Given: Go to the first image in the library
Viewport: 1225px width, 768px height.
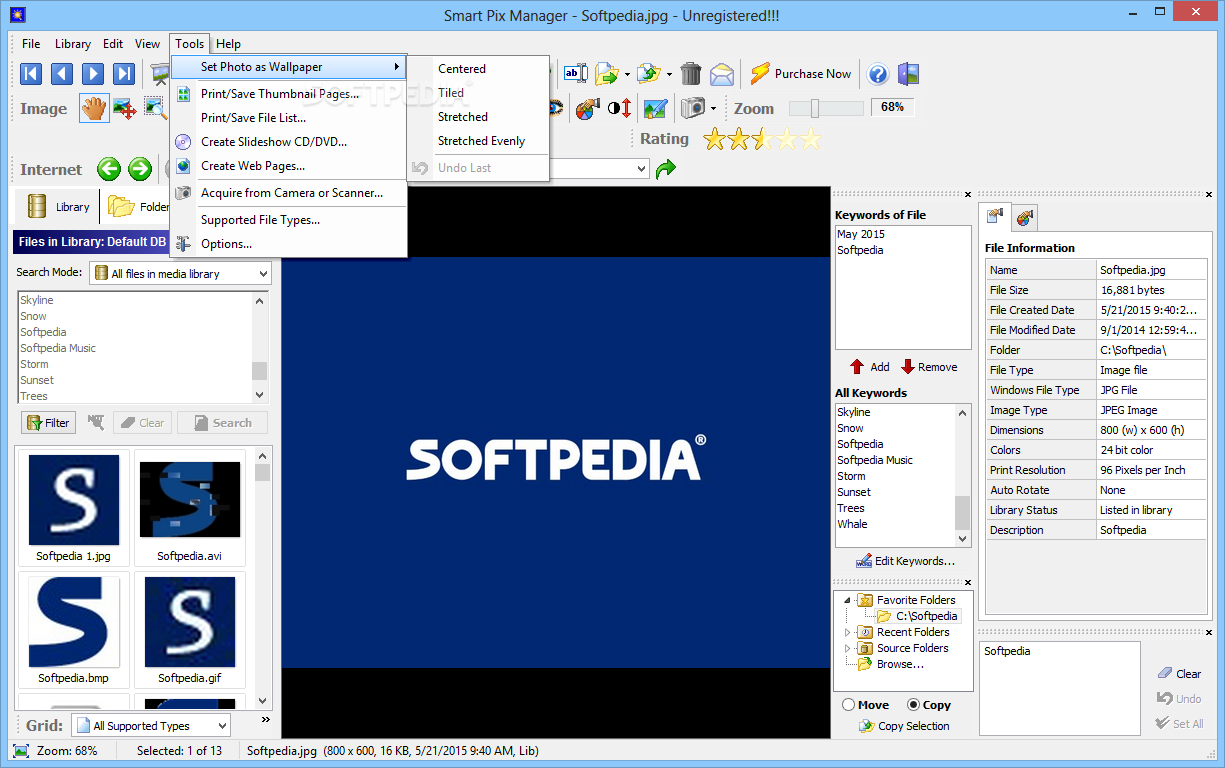Looking at the screenshot, I should click(31, 73).
